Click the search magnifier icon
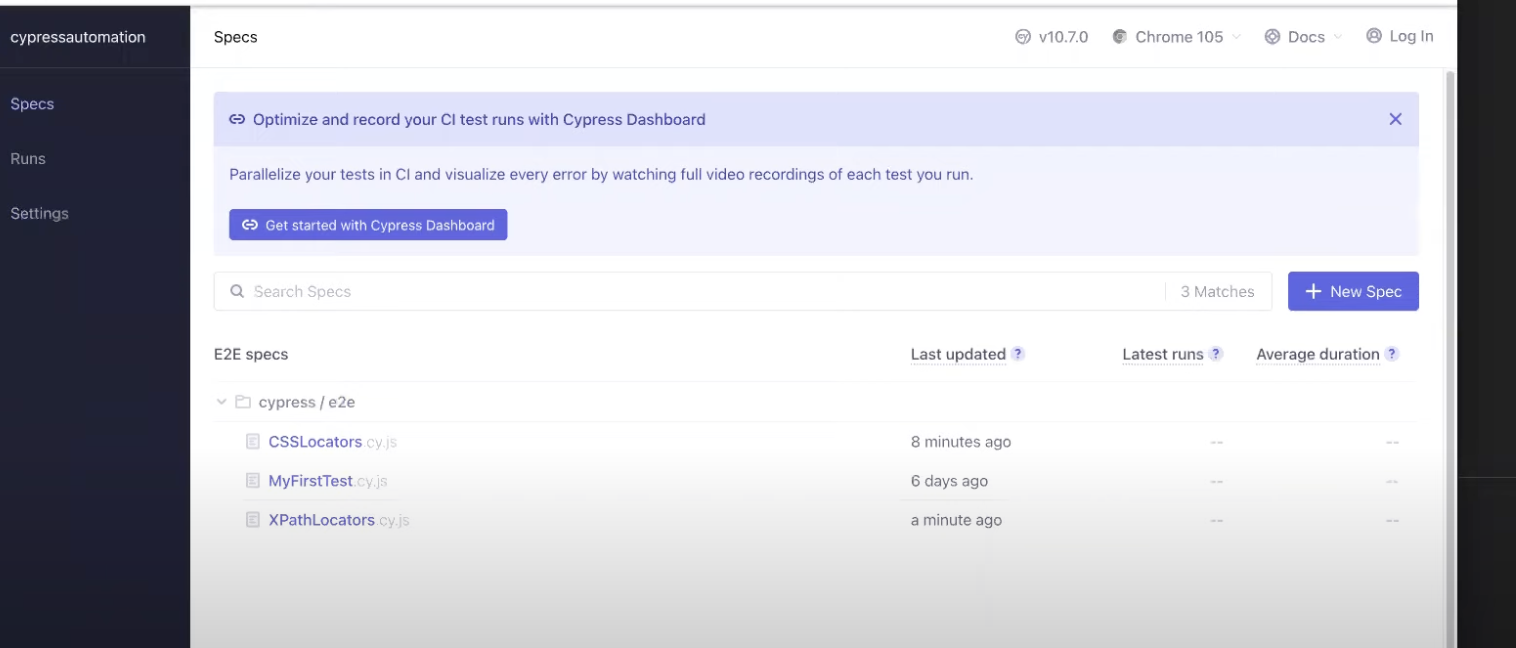This screenshot has width=1516, height=648. tap(237, 291)
